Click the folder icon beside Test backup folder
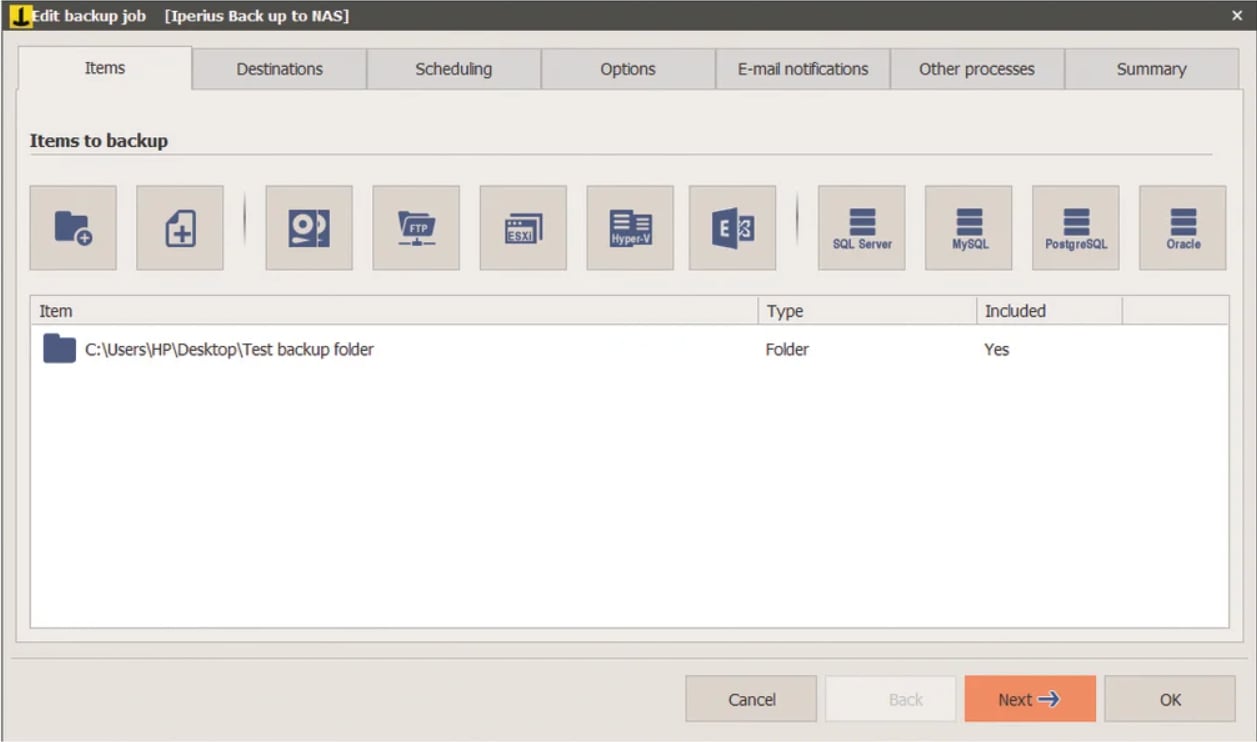This screenshot has height=742, width=1257. (x=60, y=349)
